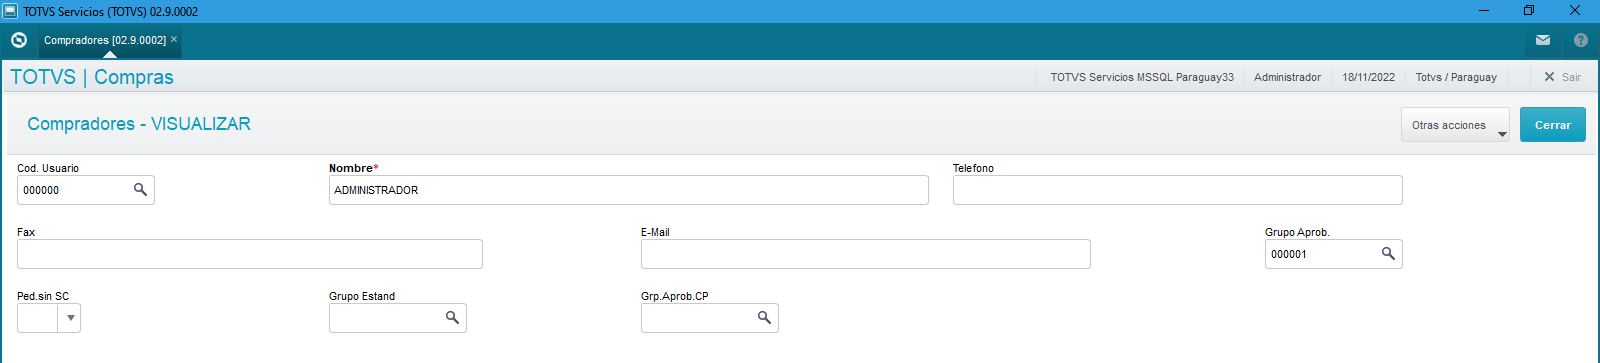Click the date 18/11/2022
The image size is (1600, 363).
[x=1368, y=77]
